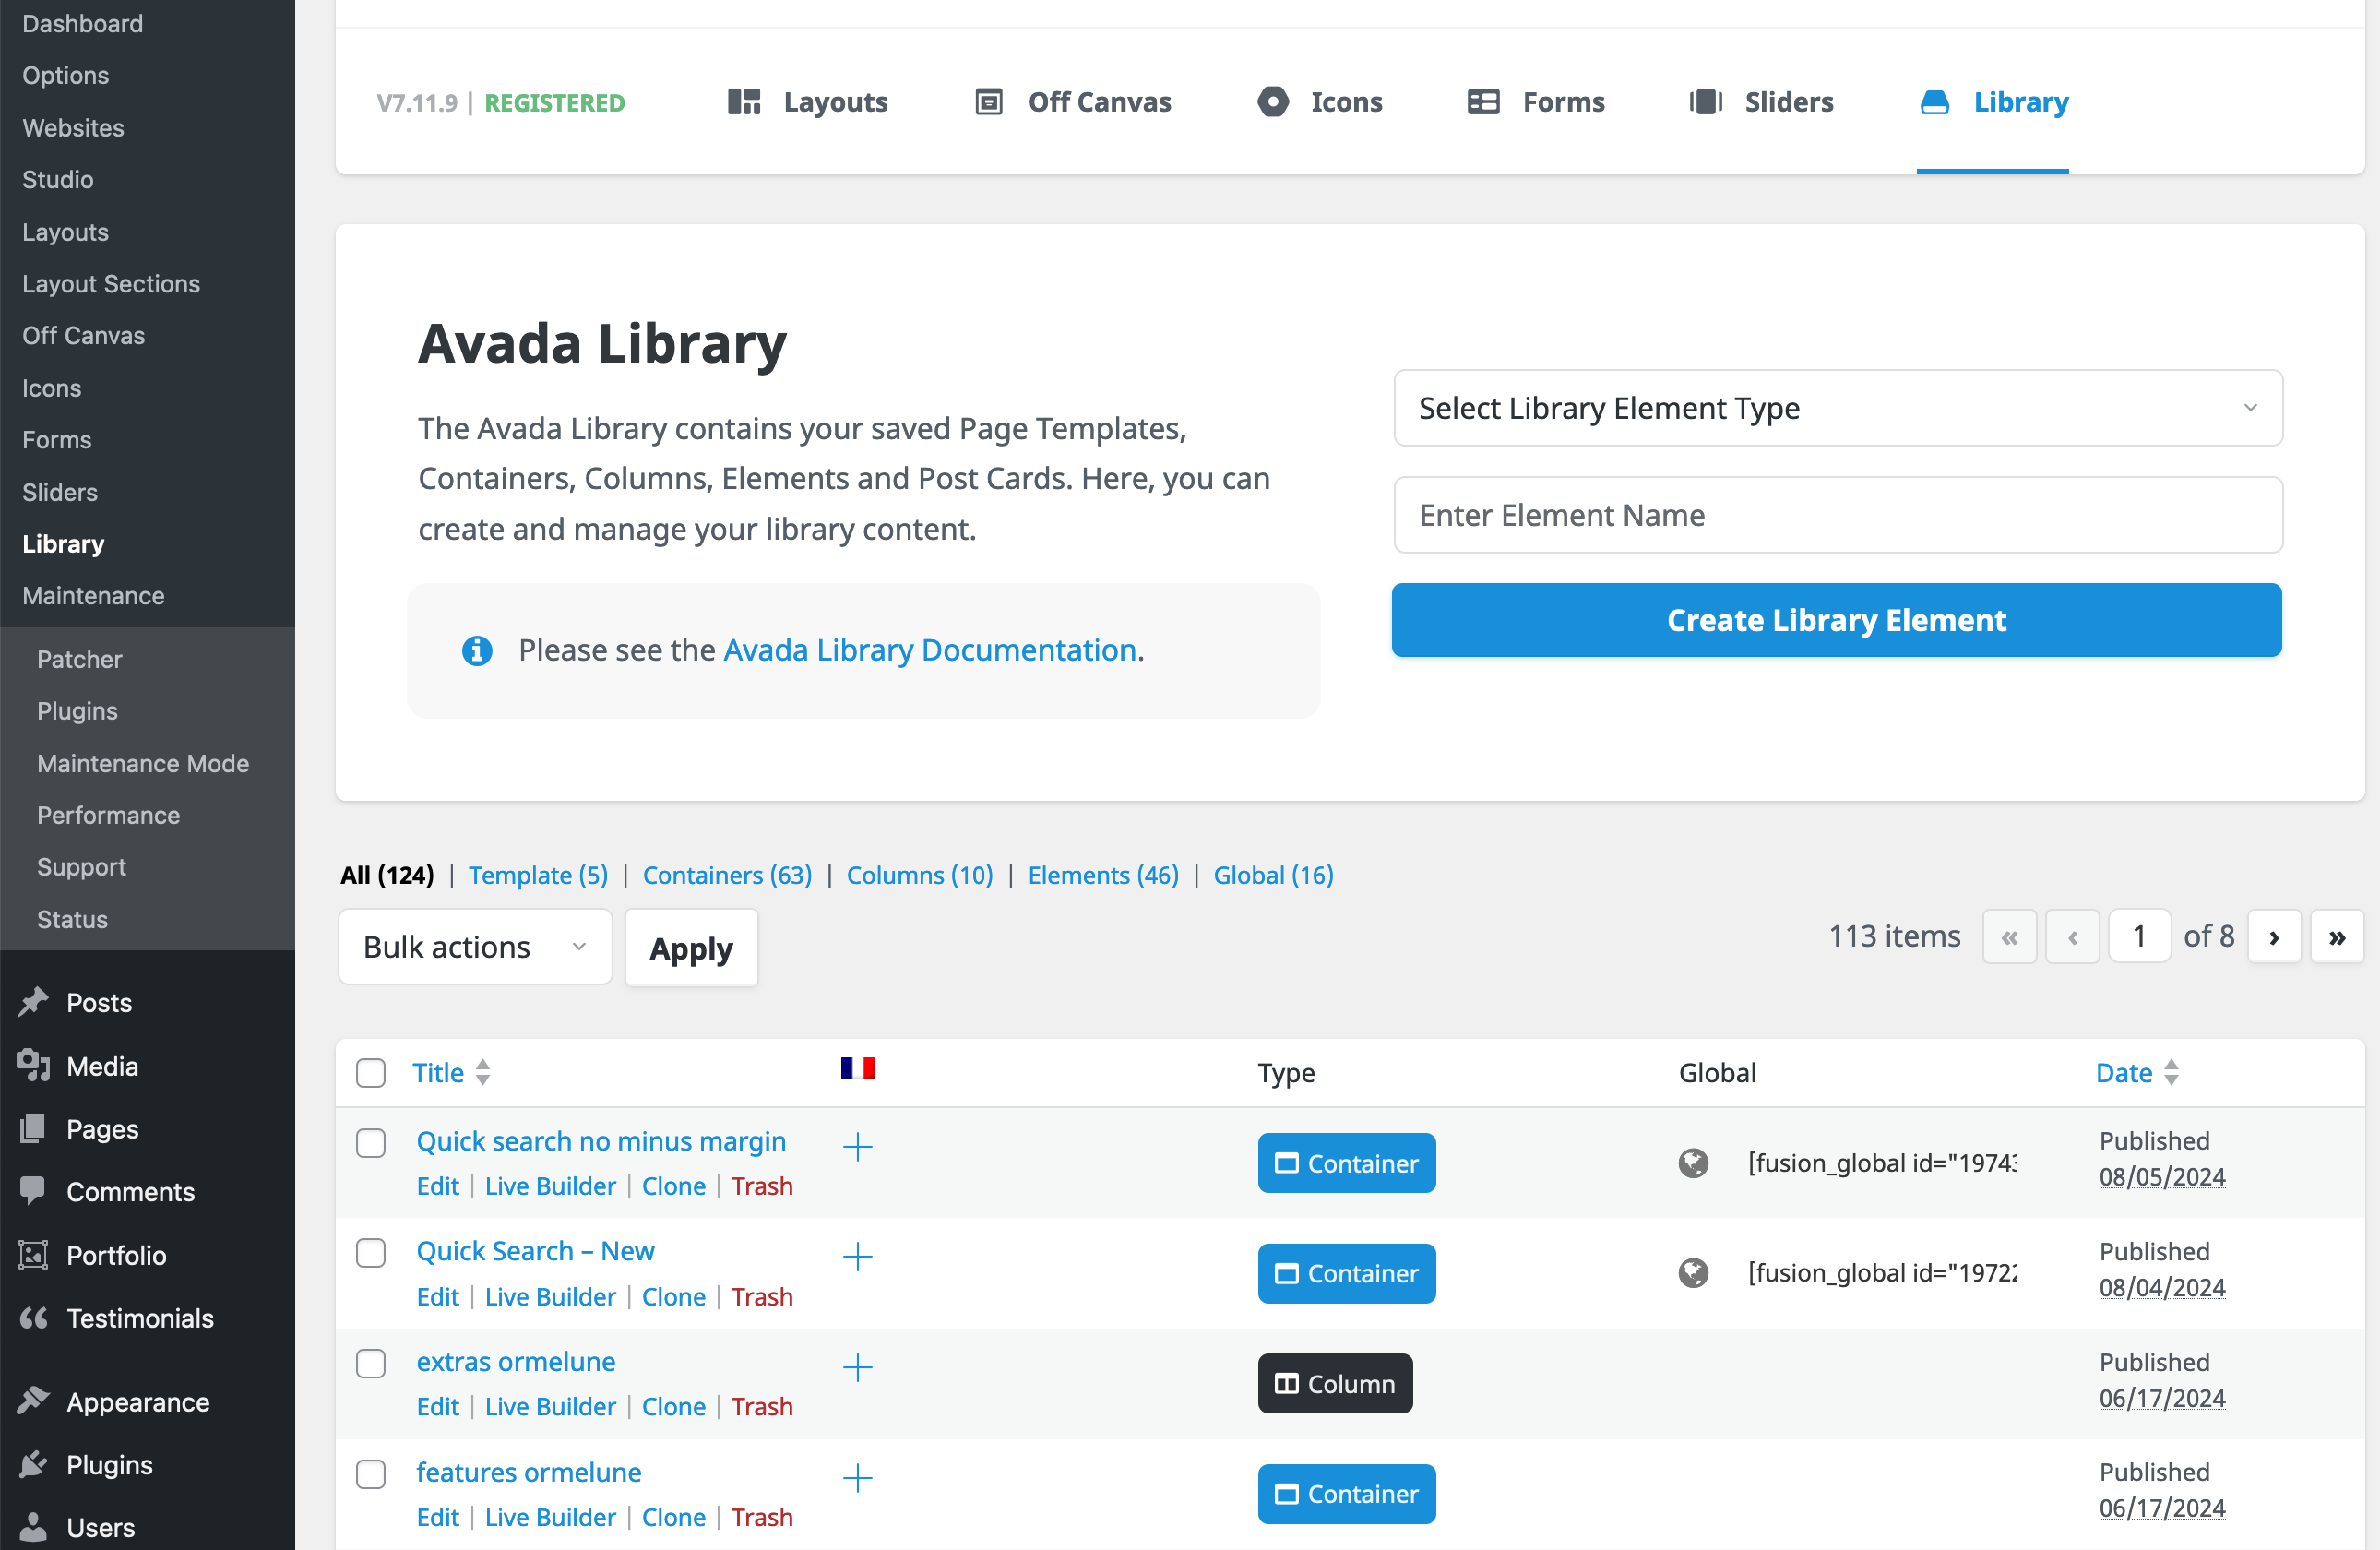The image size is (2380, 1550).
Task: Filter list by Global (16)
Action: click(x=1273, y=875)
